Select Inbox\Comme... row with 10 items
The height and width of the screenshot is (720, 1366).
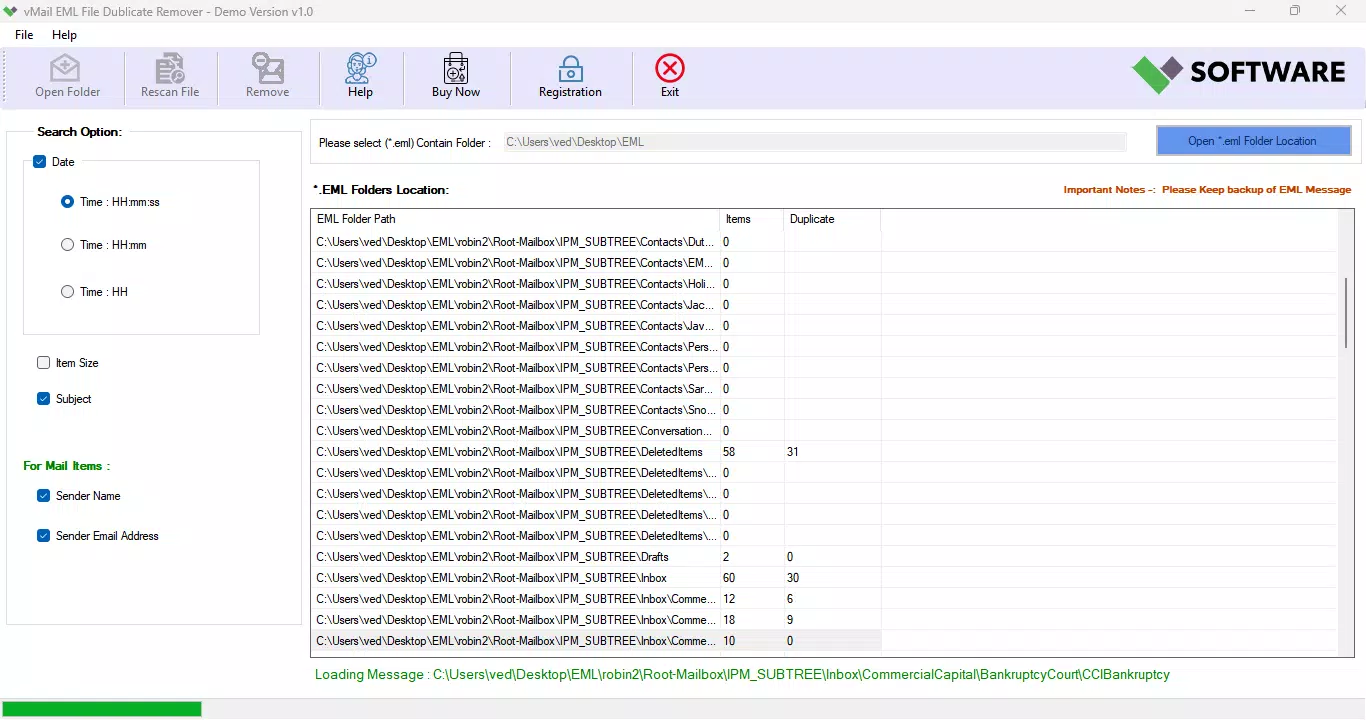click(596, 641)
